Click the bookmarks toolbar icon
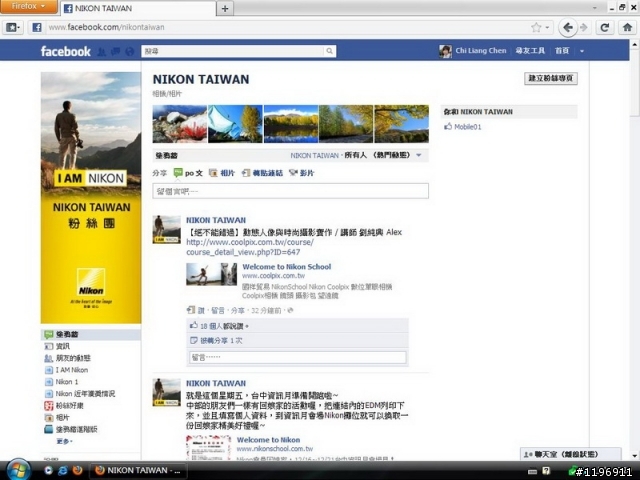The width and height of the screenshot is (640, 480). pyautogui.click(x=13, y=27)
